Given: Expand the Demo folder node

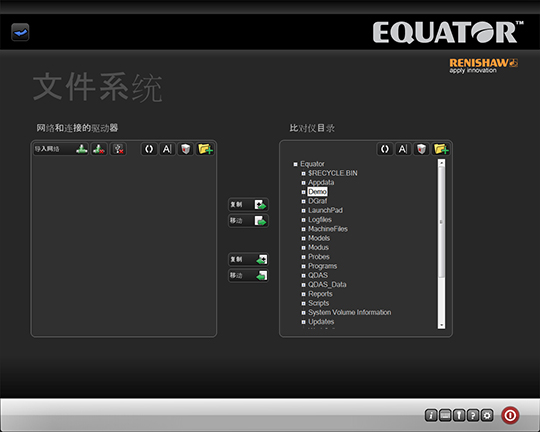Looking at the screenshot, I should point(303,192).
